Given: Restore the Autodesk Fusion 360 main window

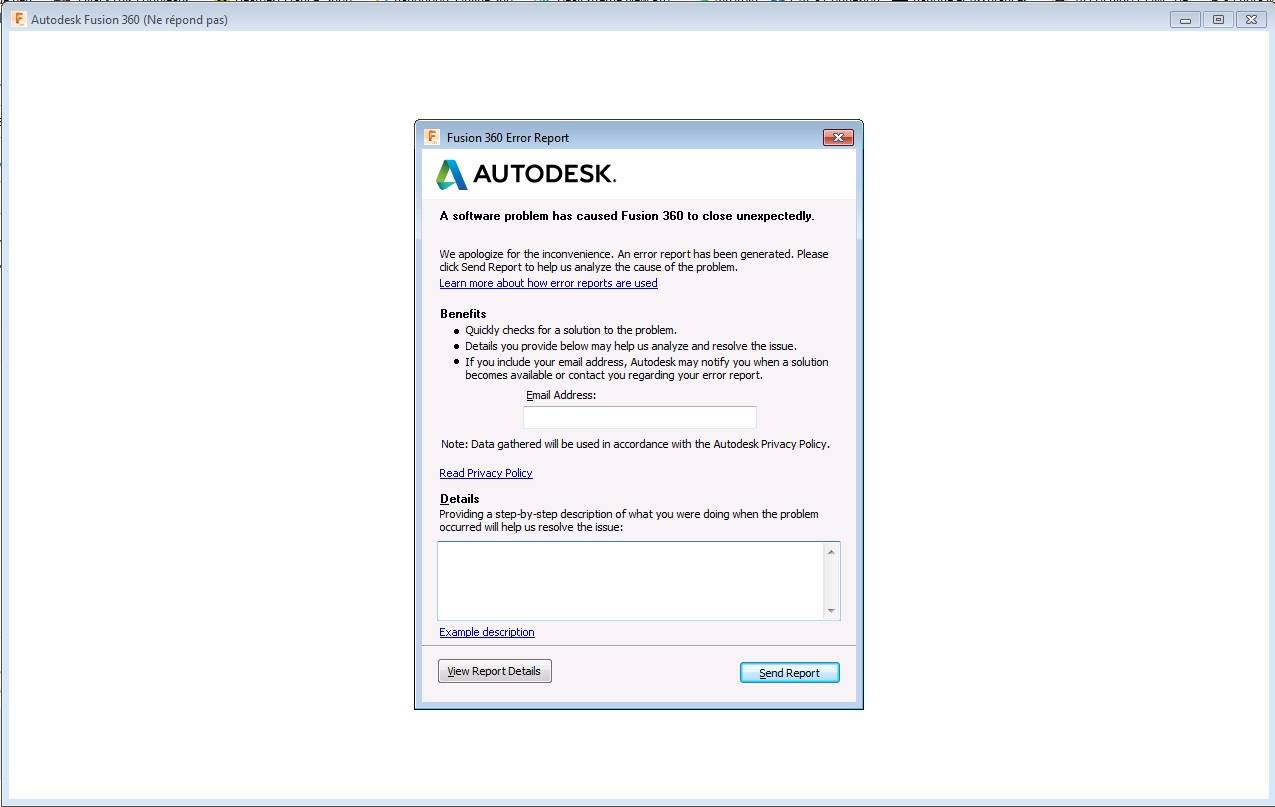Looking at the screenshot, I should click(1218, 19).
